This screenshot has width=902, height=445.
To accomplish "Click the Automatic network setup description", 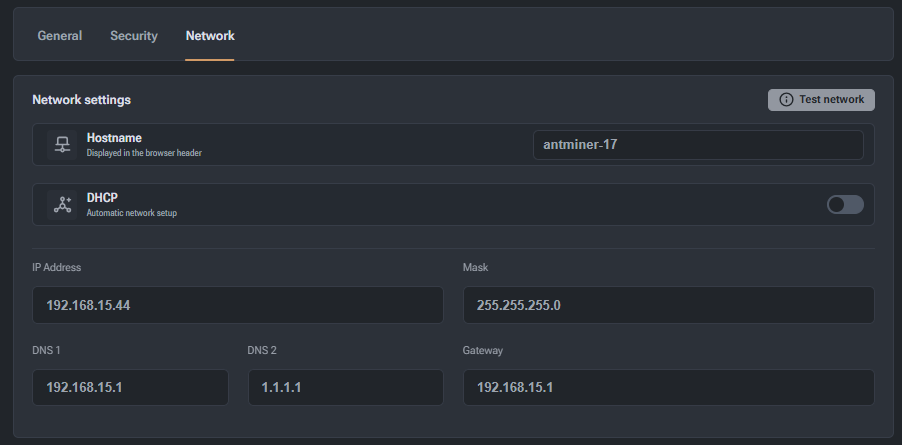I will (132, 213).
